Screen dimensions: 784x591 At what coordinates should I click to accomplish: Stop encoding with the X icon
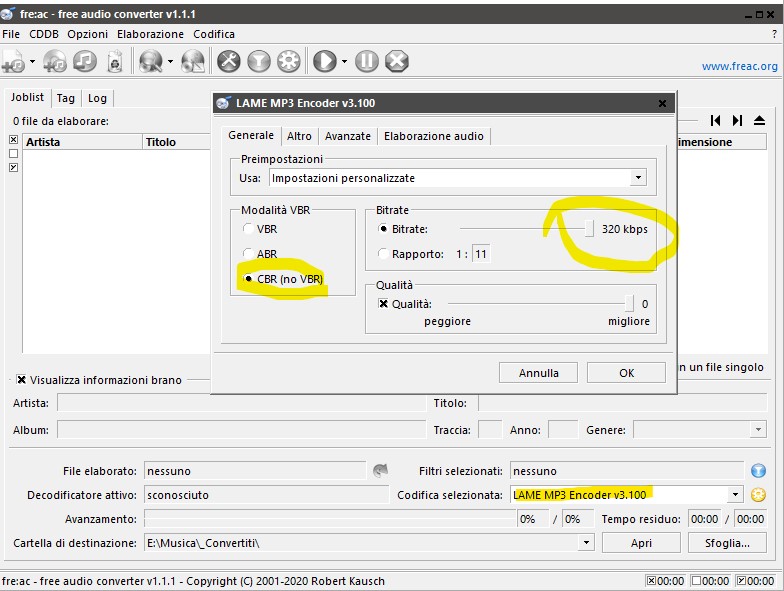click(x=397, y=62)
